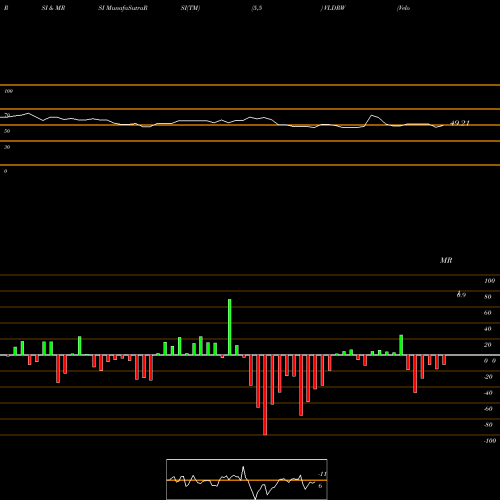Click the RSI axis label 0
Viewport: 500px width, 500px height.
(x=5, y=171)
